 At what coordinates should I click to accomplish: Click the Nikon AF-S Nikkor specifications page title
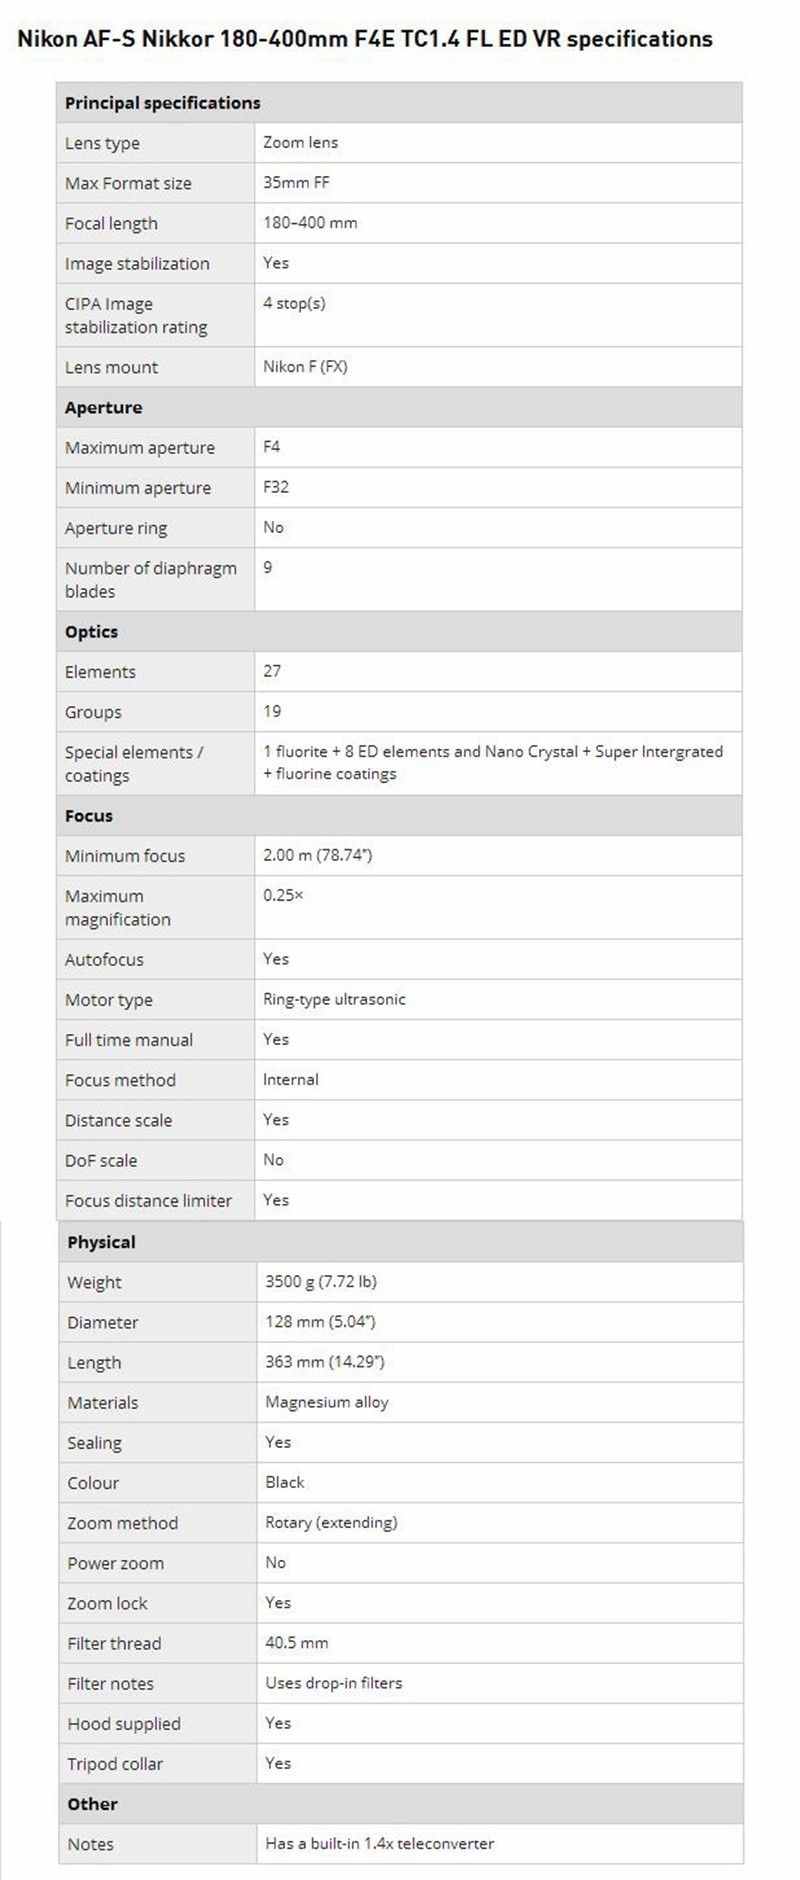365,39
